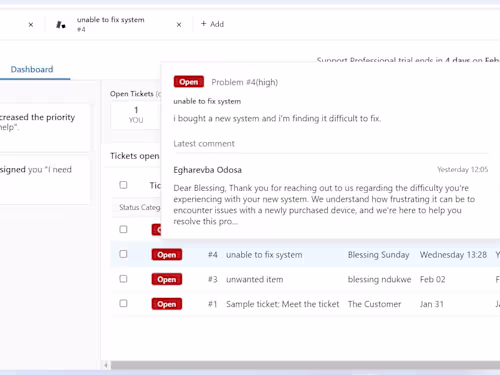Click the plus Add tab button
Screen dimensions: 500x375
(212, 24)
